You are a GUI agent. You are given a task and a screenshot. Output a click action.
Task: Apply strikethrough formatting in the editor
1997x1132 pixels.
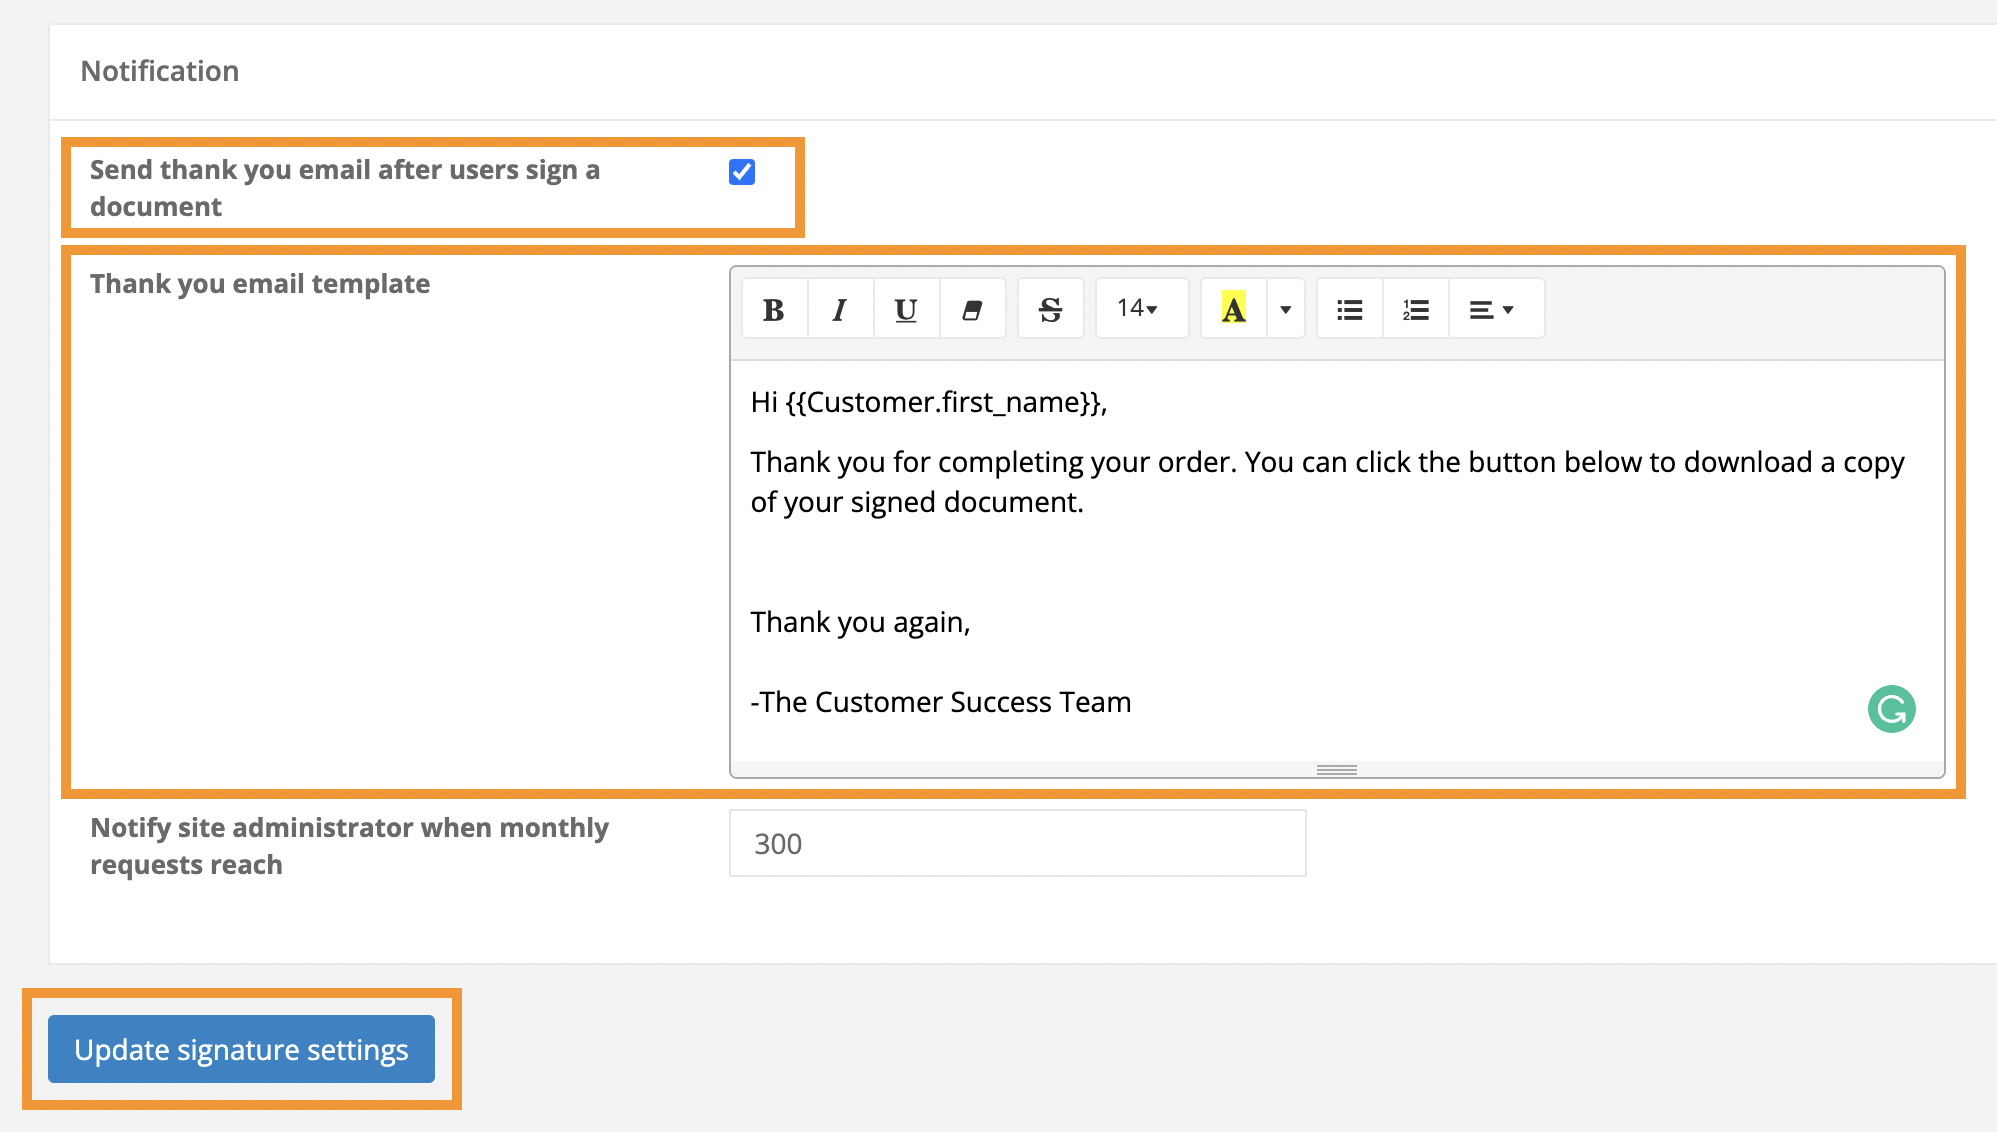[1049, 309]
